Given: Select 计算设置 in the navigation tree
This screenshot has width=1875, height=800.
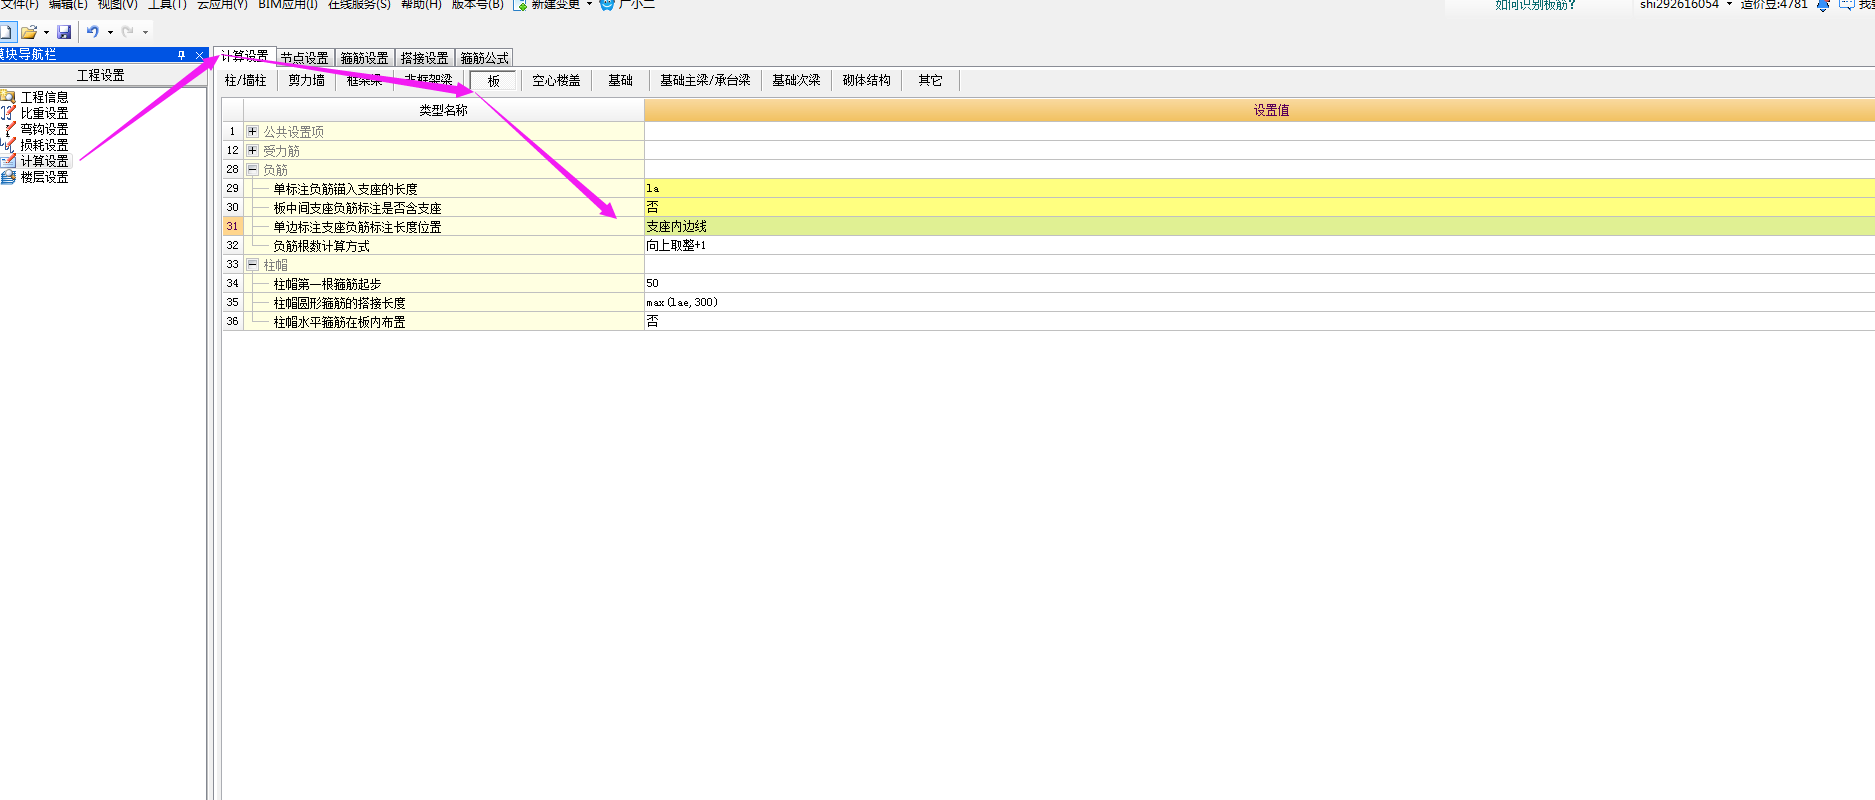Looking at the screenshot, I should 44,161.
